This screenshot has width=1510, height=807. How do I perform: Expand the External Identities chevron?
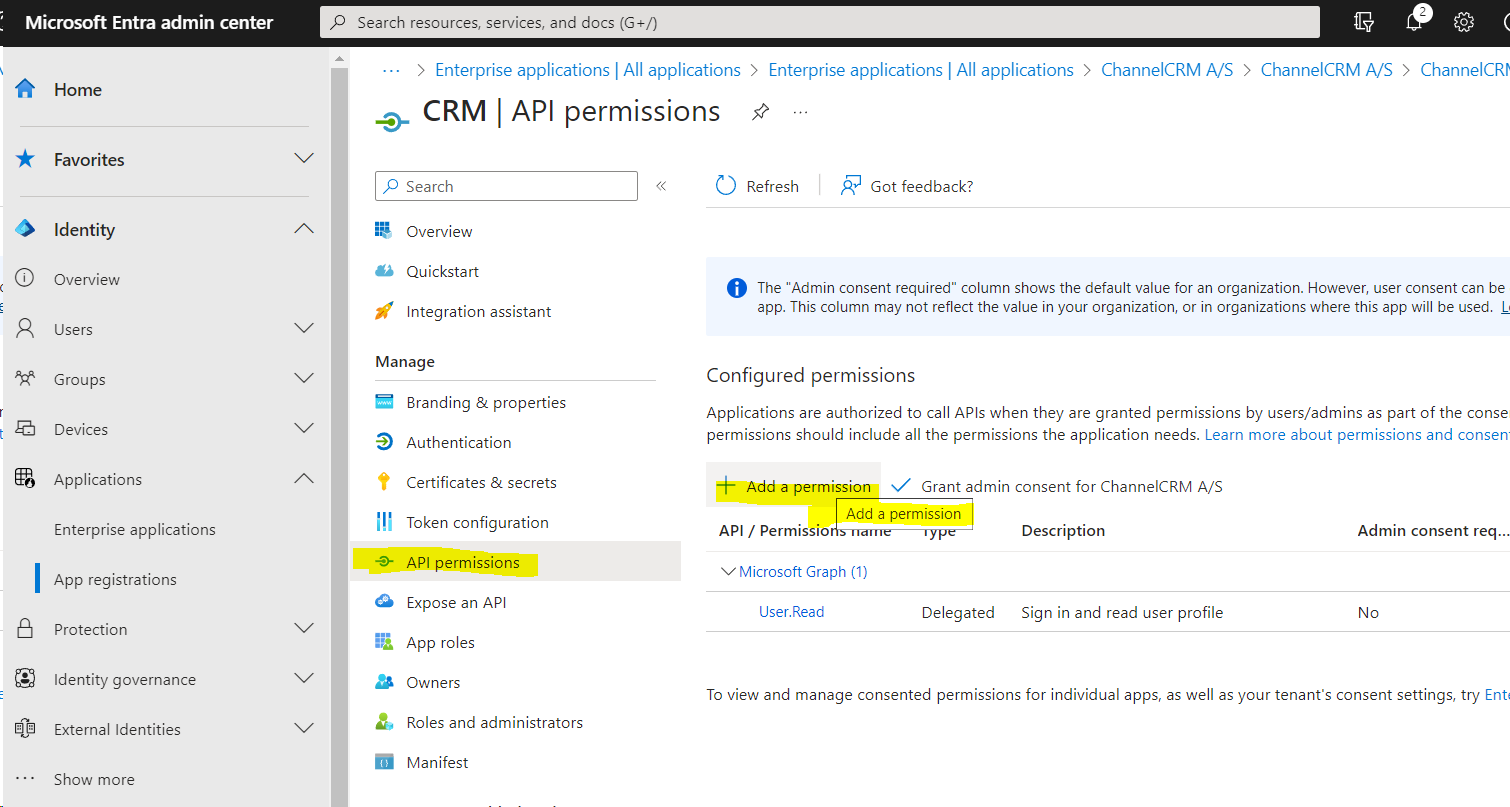[x=304, y=728]
